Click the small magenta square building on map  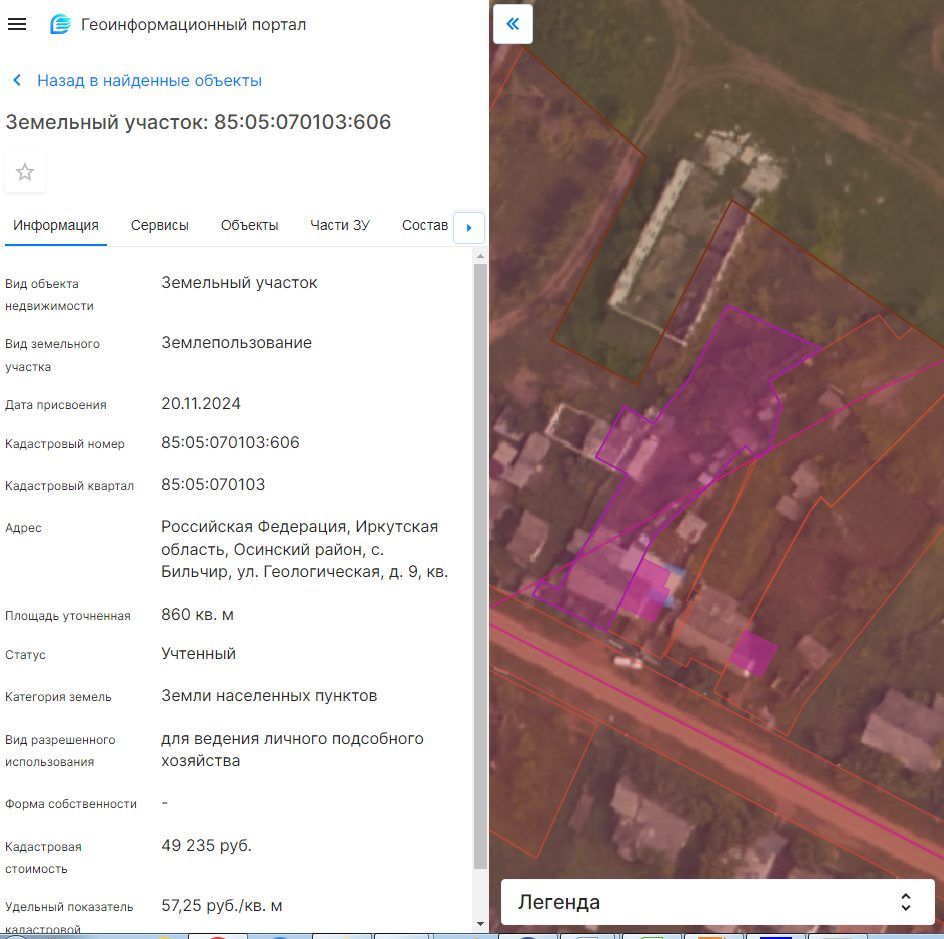click(x=753, y=653)
